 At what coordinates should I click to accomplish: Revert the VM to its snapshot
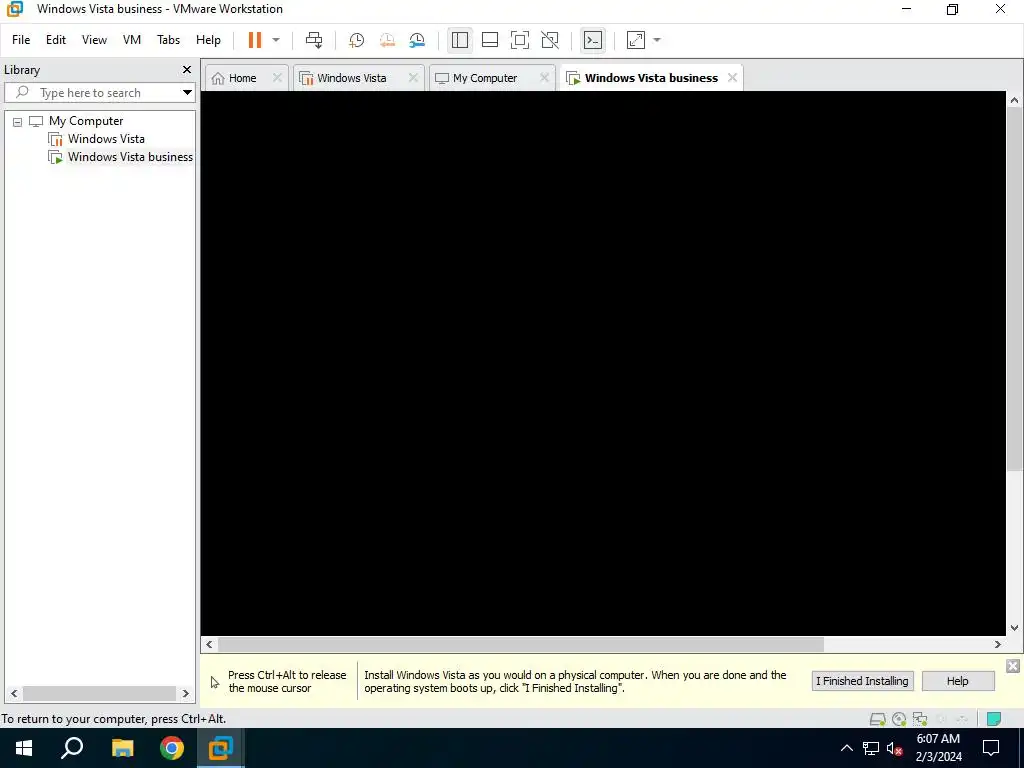[x=387, y=40]
